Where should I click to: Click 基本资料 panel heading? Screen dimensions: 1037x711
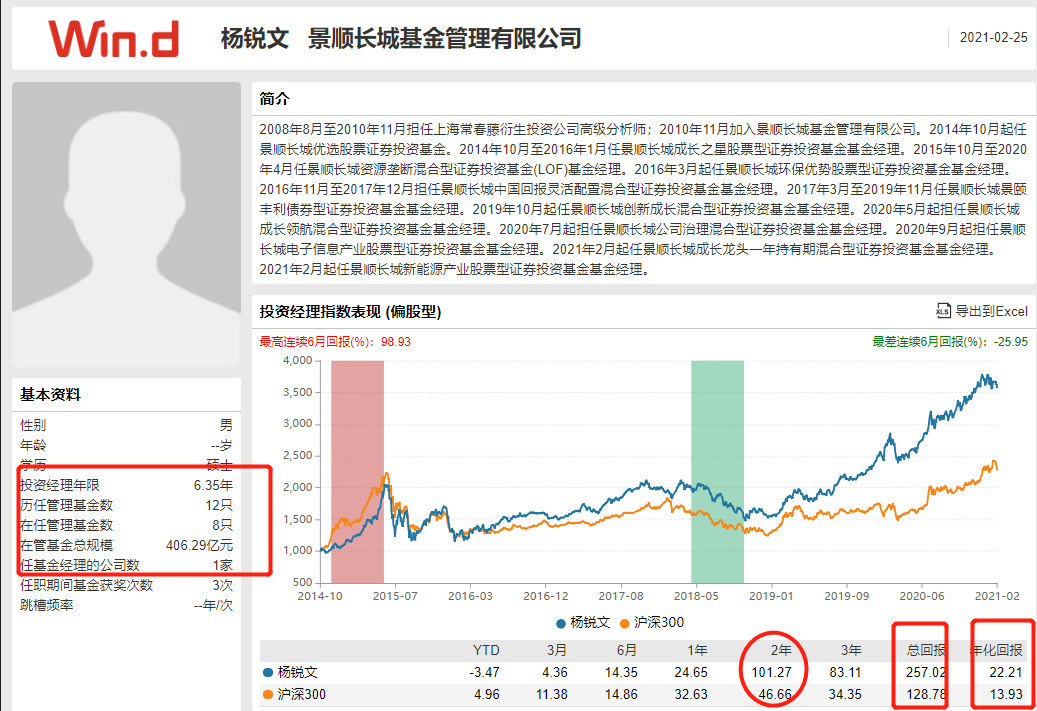tap(50, 395)
